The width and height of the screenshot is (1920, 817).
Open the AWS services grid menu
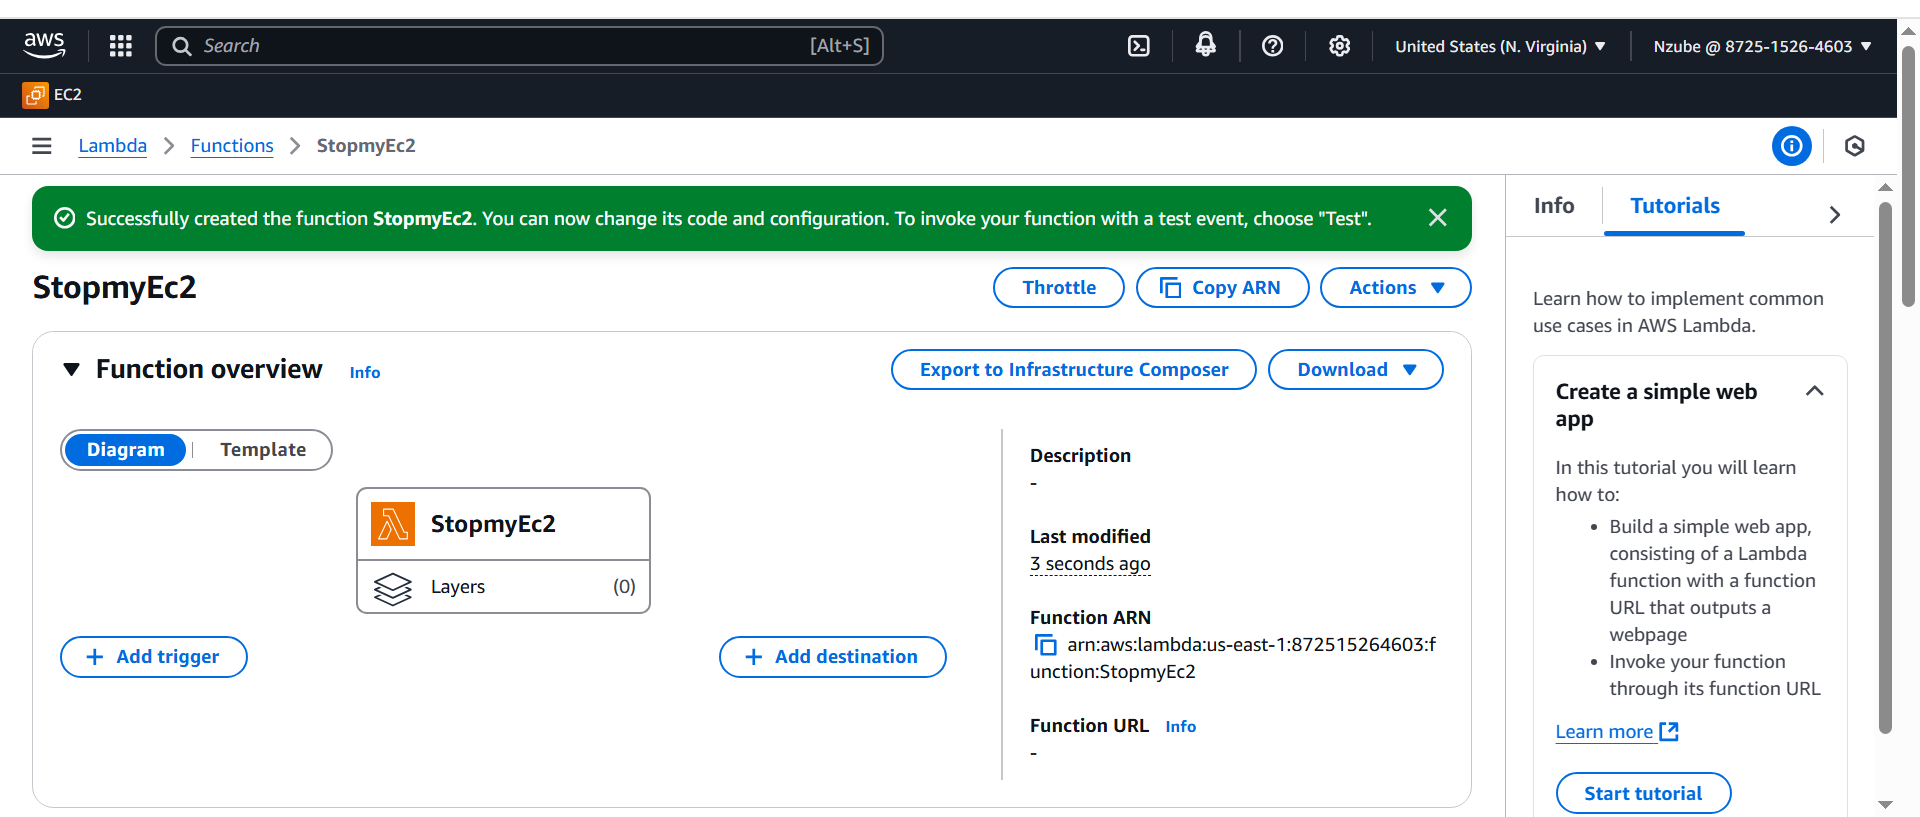point(121,46)
